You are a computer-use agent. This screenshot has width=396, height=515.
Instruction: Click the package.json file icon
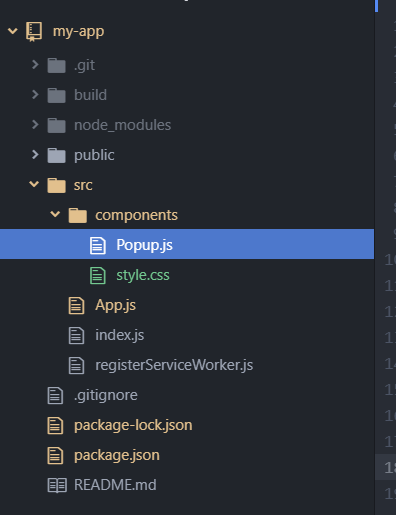tap(55, 455)
